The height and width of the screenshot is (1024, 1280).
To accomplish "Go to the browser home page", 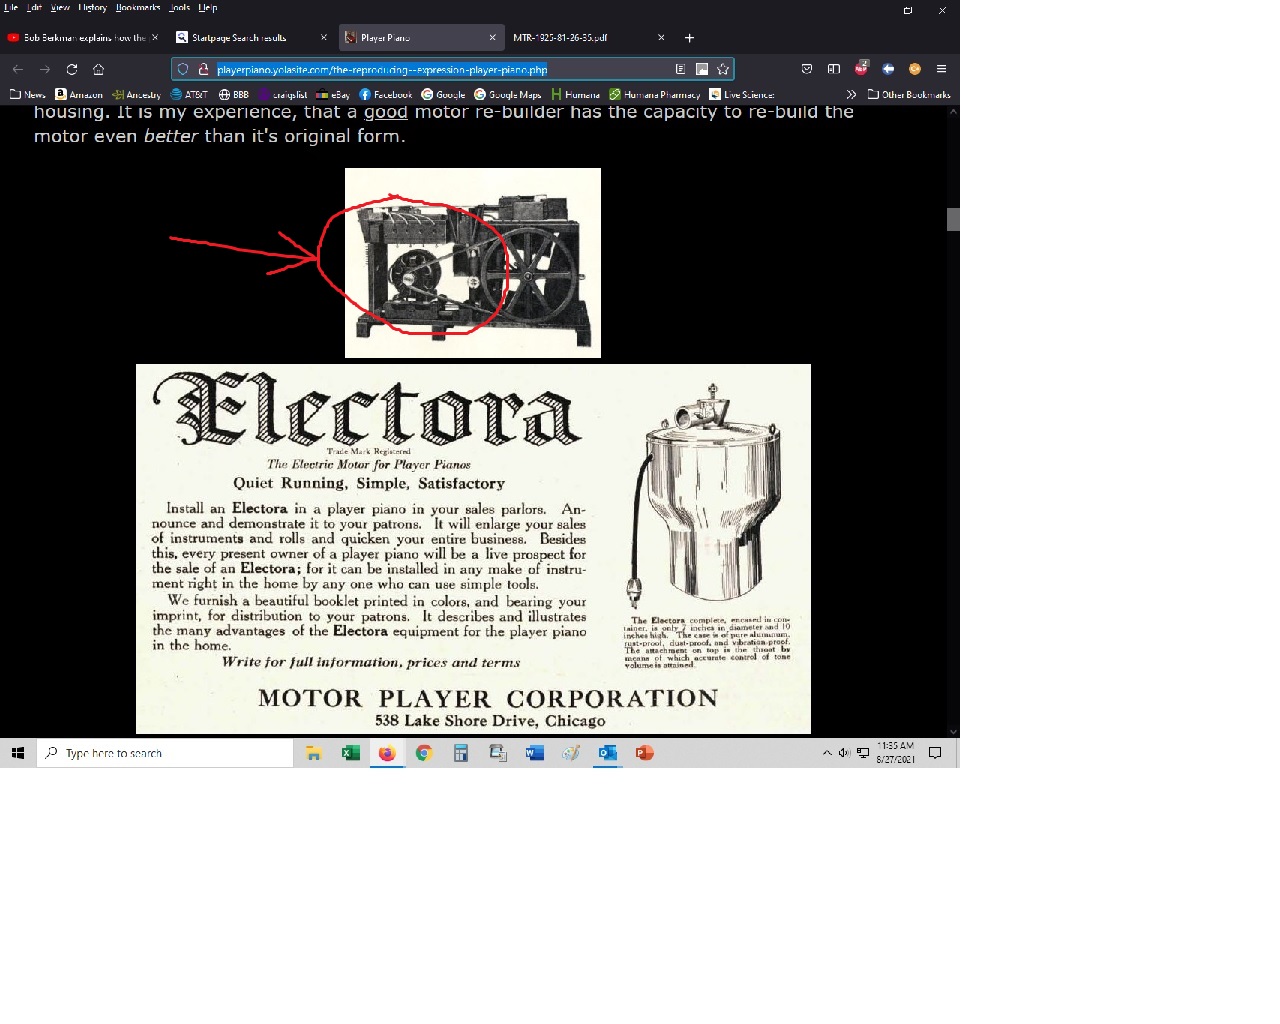I will click(98, 69).
